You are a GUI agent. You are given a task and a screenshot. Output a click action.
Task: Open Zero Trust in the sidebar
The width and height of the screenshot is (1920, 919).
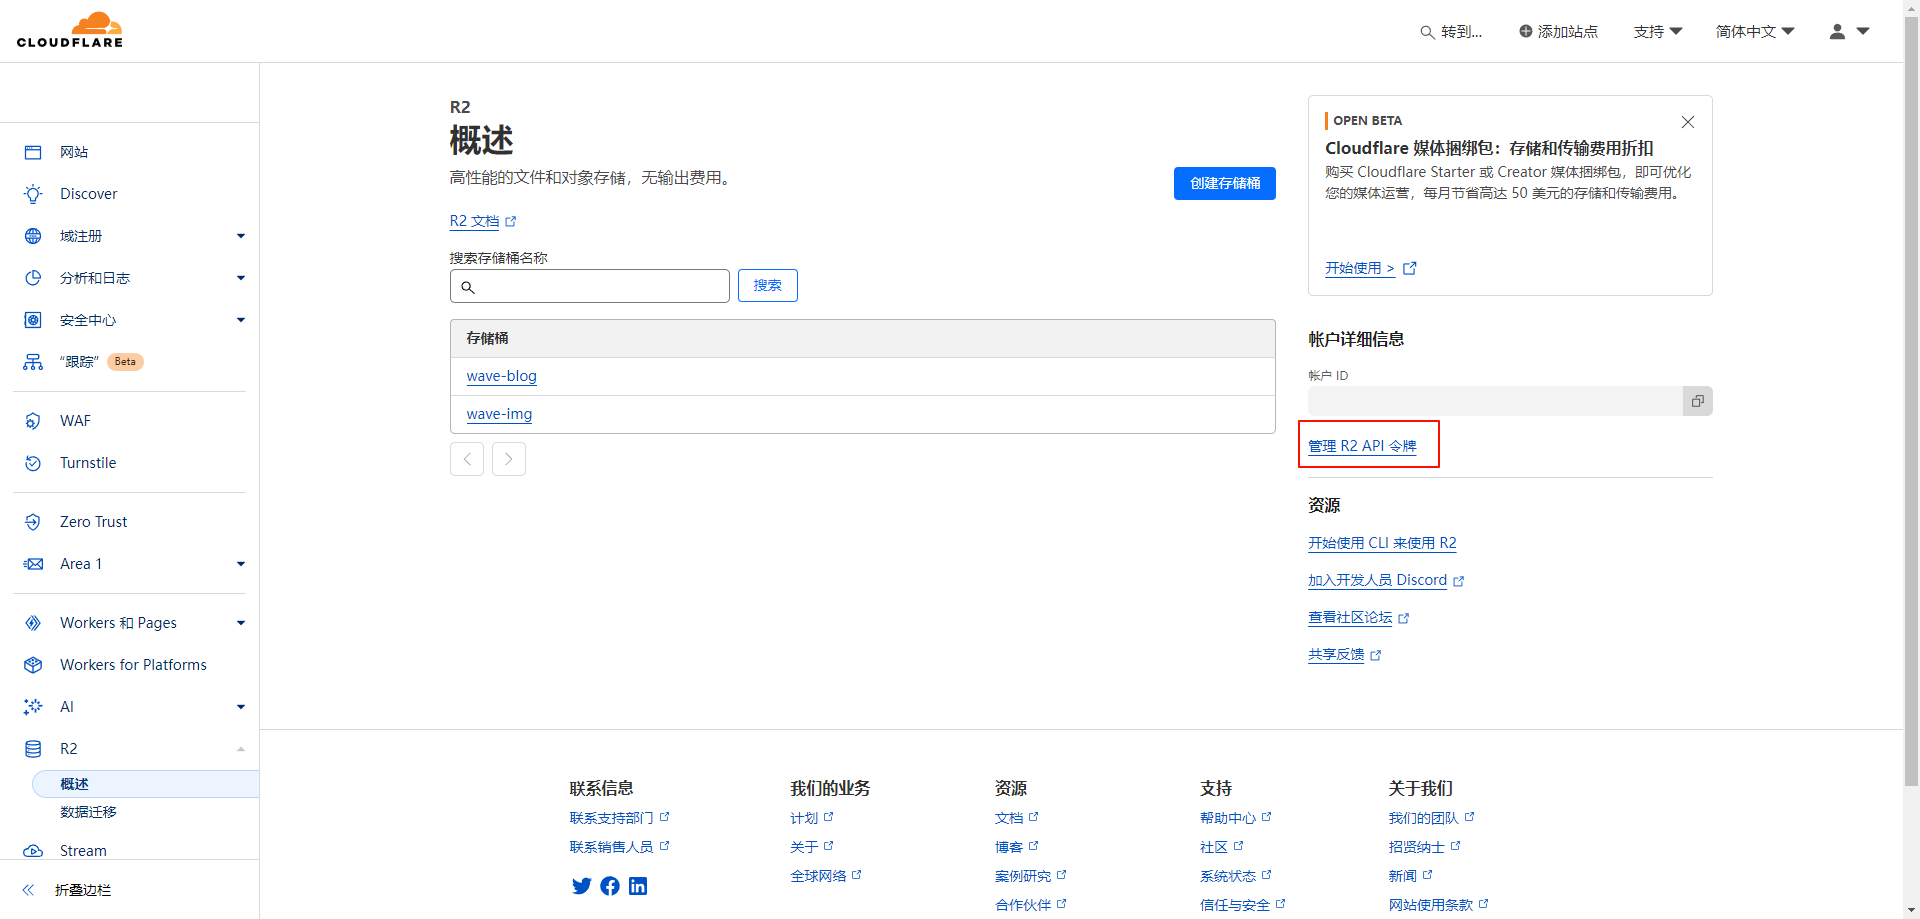pos(94,522)
